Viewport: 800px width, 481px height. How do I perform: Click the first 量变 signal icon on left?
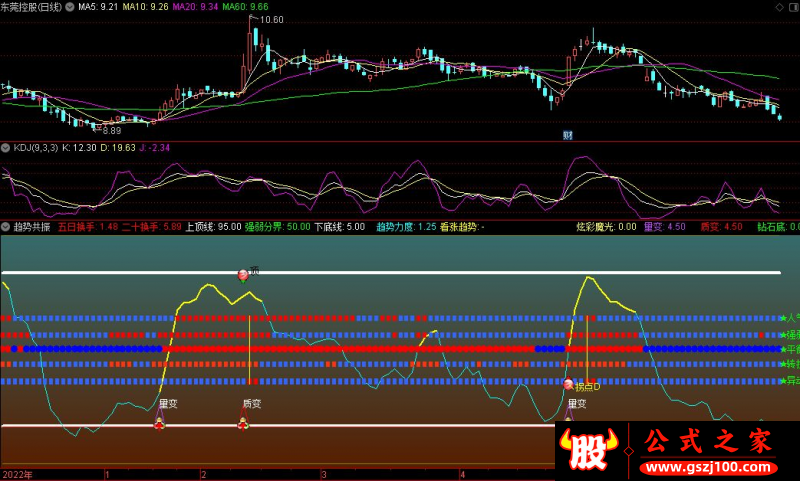[159, 423]
